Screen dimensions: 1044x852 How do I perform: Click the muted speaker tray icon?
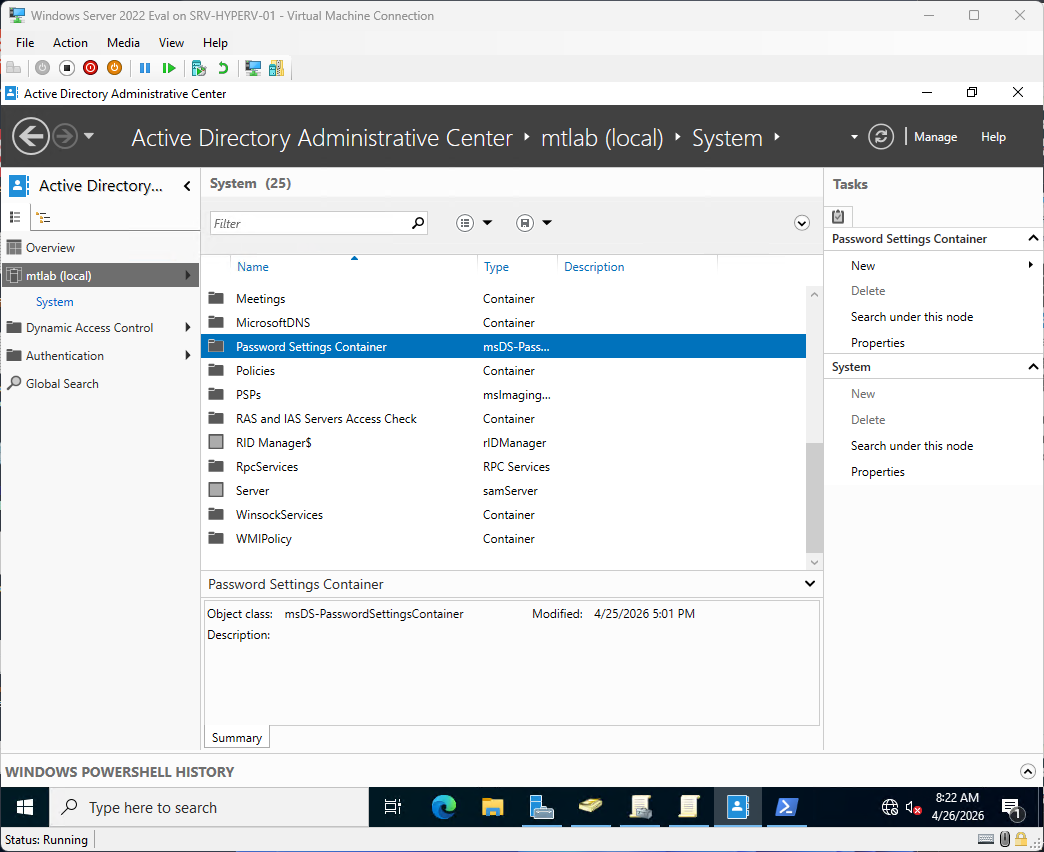tap(914, 808)
